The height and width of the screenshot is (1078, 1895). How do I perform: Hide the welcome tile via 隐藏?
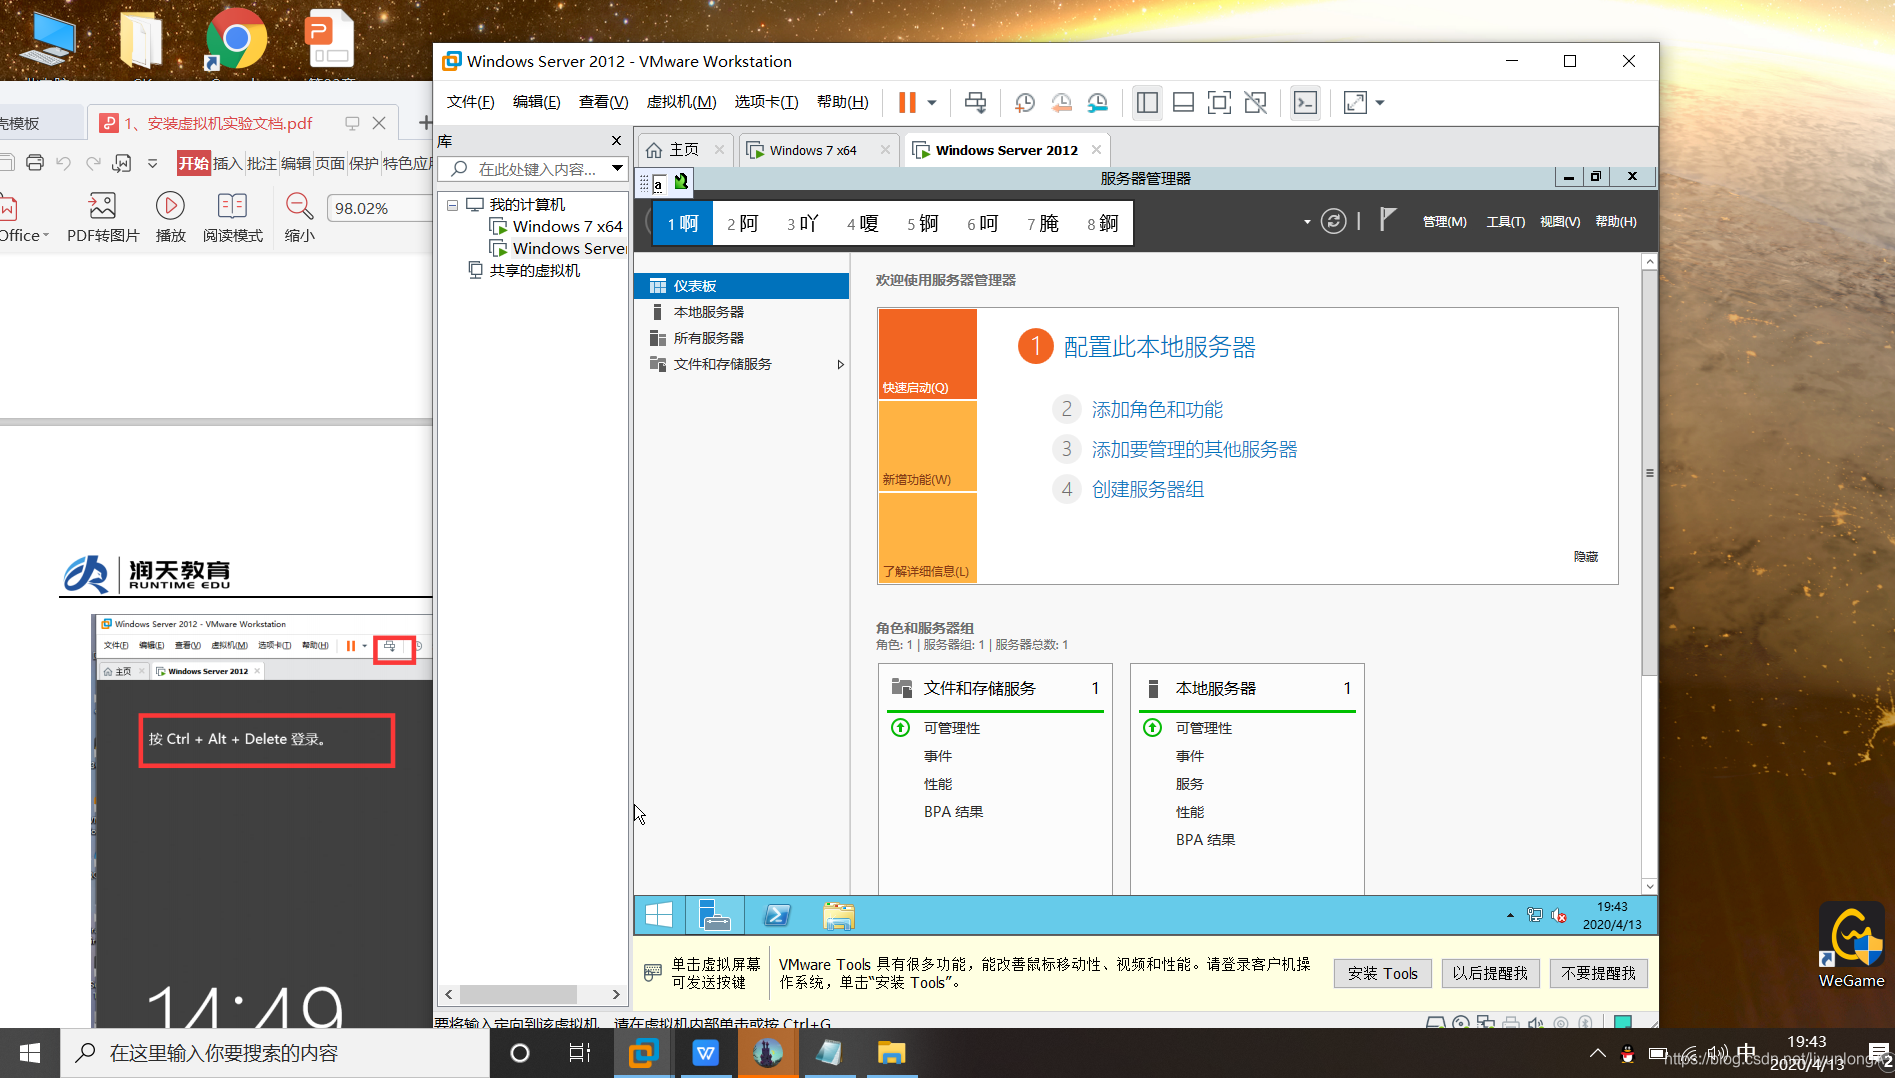(x=1585, y=557)
